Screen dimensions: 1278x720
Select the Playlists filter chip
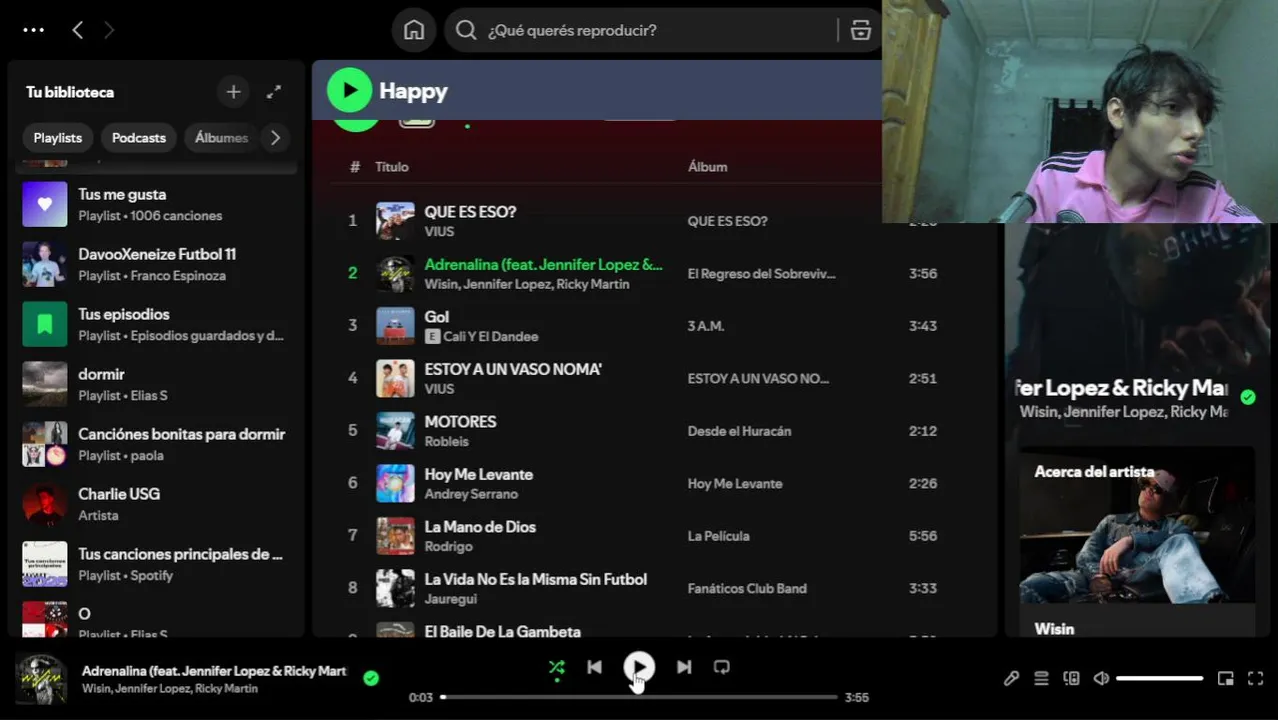(x=58, y=138)
